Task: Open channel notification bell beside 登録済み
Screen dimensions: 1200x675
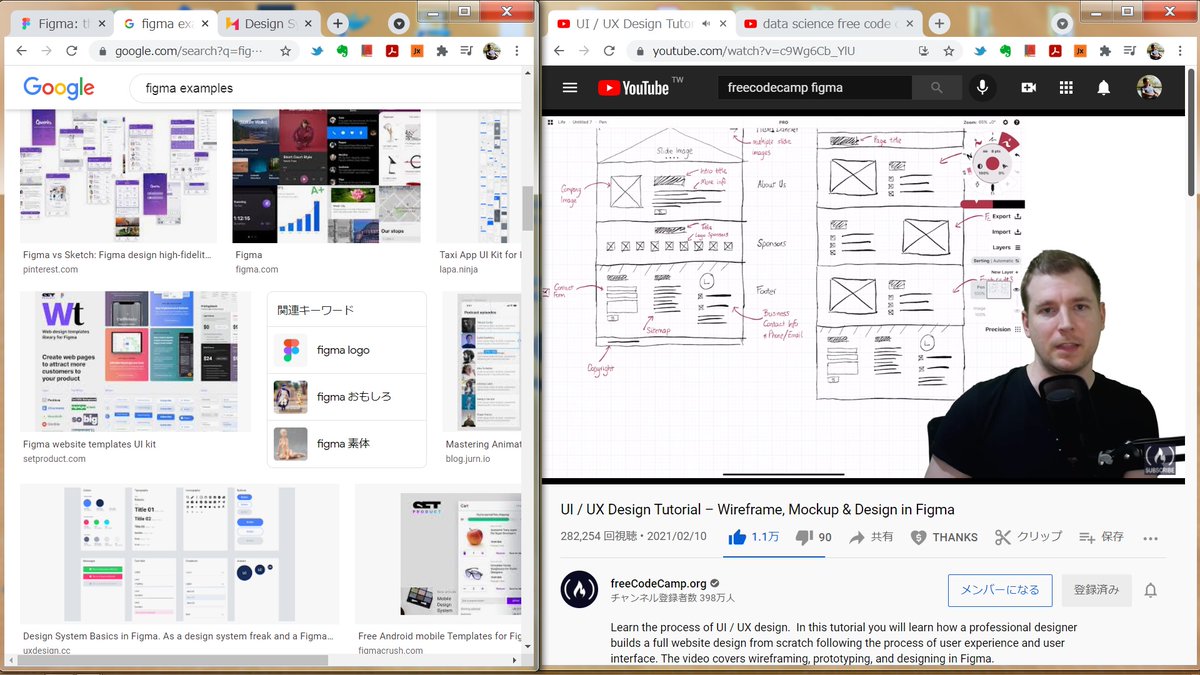Action: pyautogui.click(x=1150, y=590)
